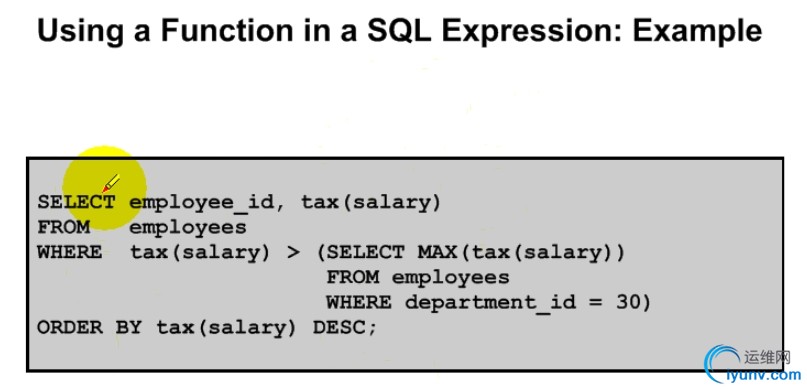Click tax(salary) on the first code line
This screenshot has width=807, height=391.
tap(371, 203)
